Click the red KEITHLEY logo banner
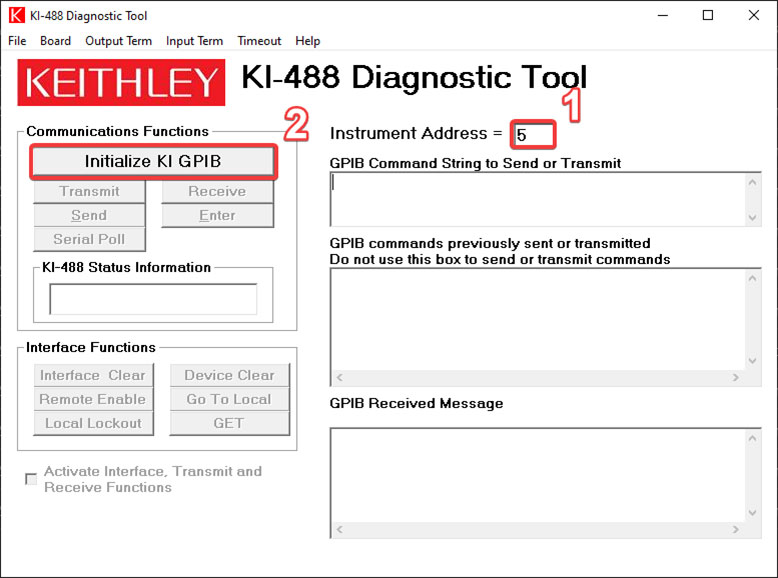 coord(121,82)
